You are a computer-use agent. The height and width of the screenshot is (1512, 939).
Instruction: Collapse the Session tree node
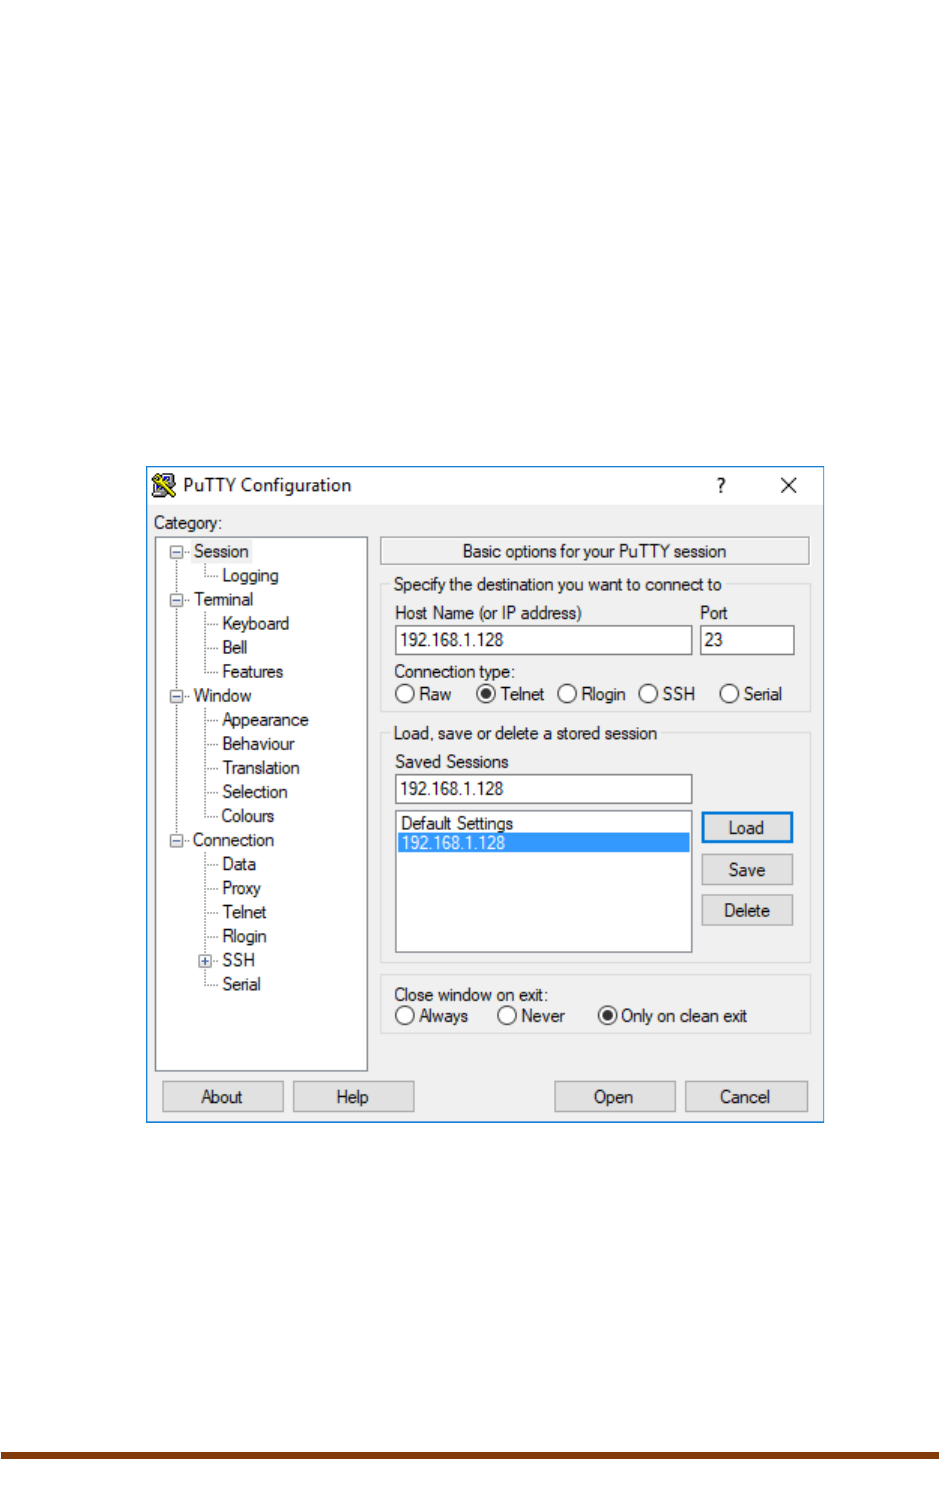[177, 552]
